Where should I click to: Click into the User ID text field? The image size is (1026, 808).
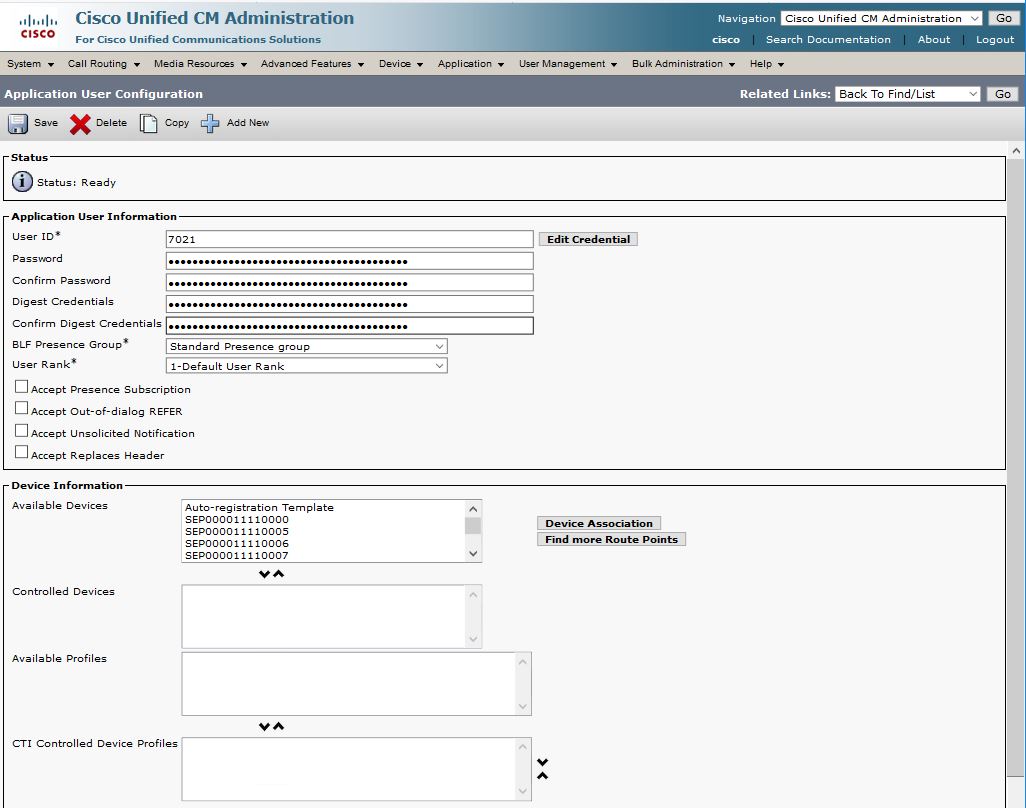coord(349,240)
